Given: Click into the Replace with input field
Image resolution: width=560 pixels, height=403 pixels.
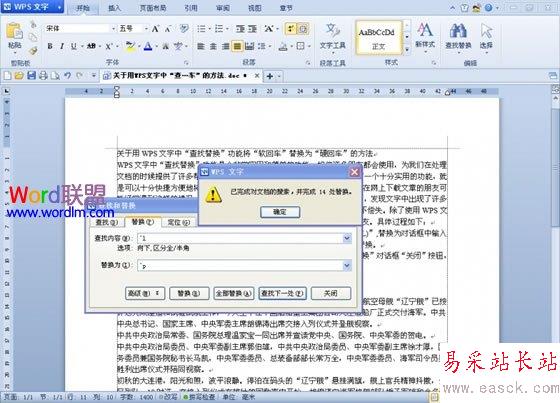Looking at the screenshot, I should pos(240,265).
